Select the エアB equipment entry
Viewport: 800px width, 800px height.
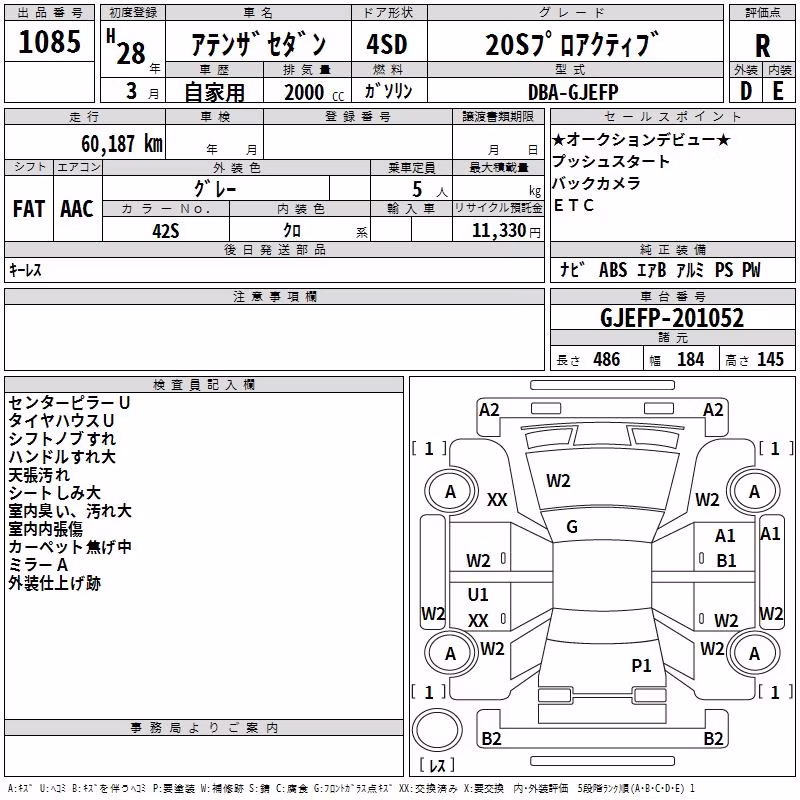pyautogui.click(x=652, y=270)
